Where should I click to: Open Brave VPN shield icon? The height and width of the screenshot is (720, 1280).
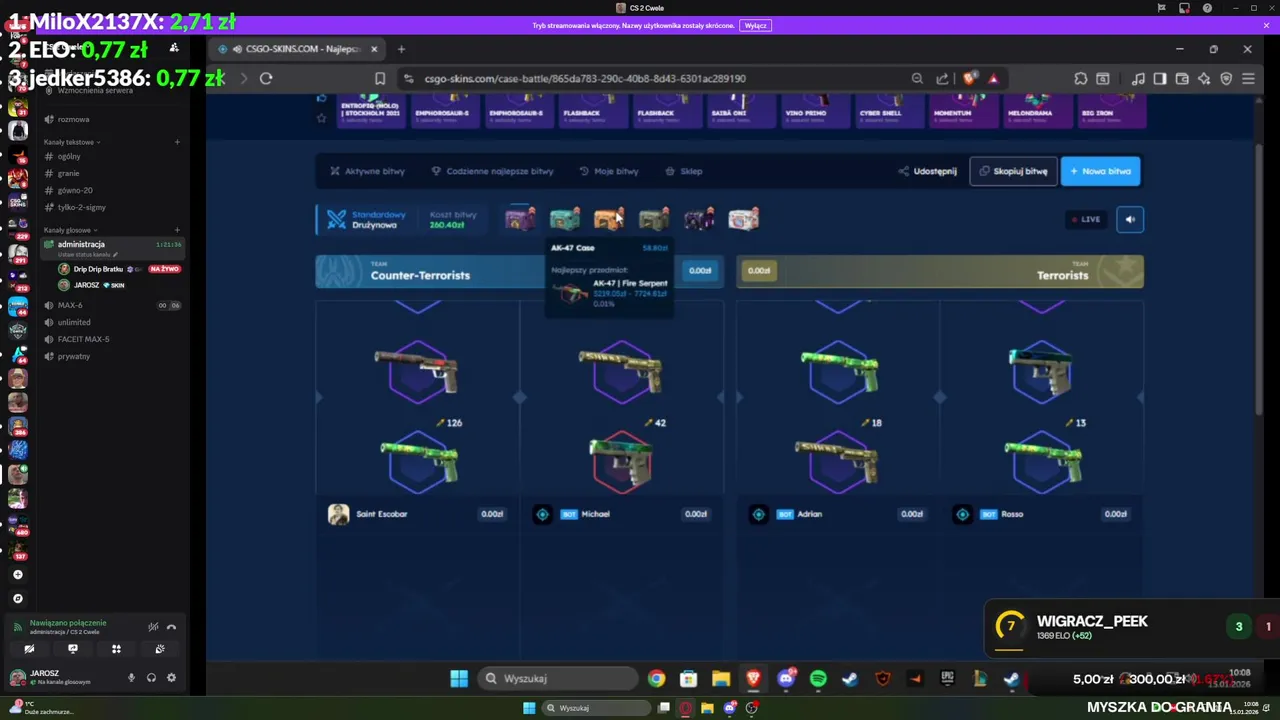click(1226, 78)
